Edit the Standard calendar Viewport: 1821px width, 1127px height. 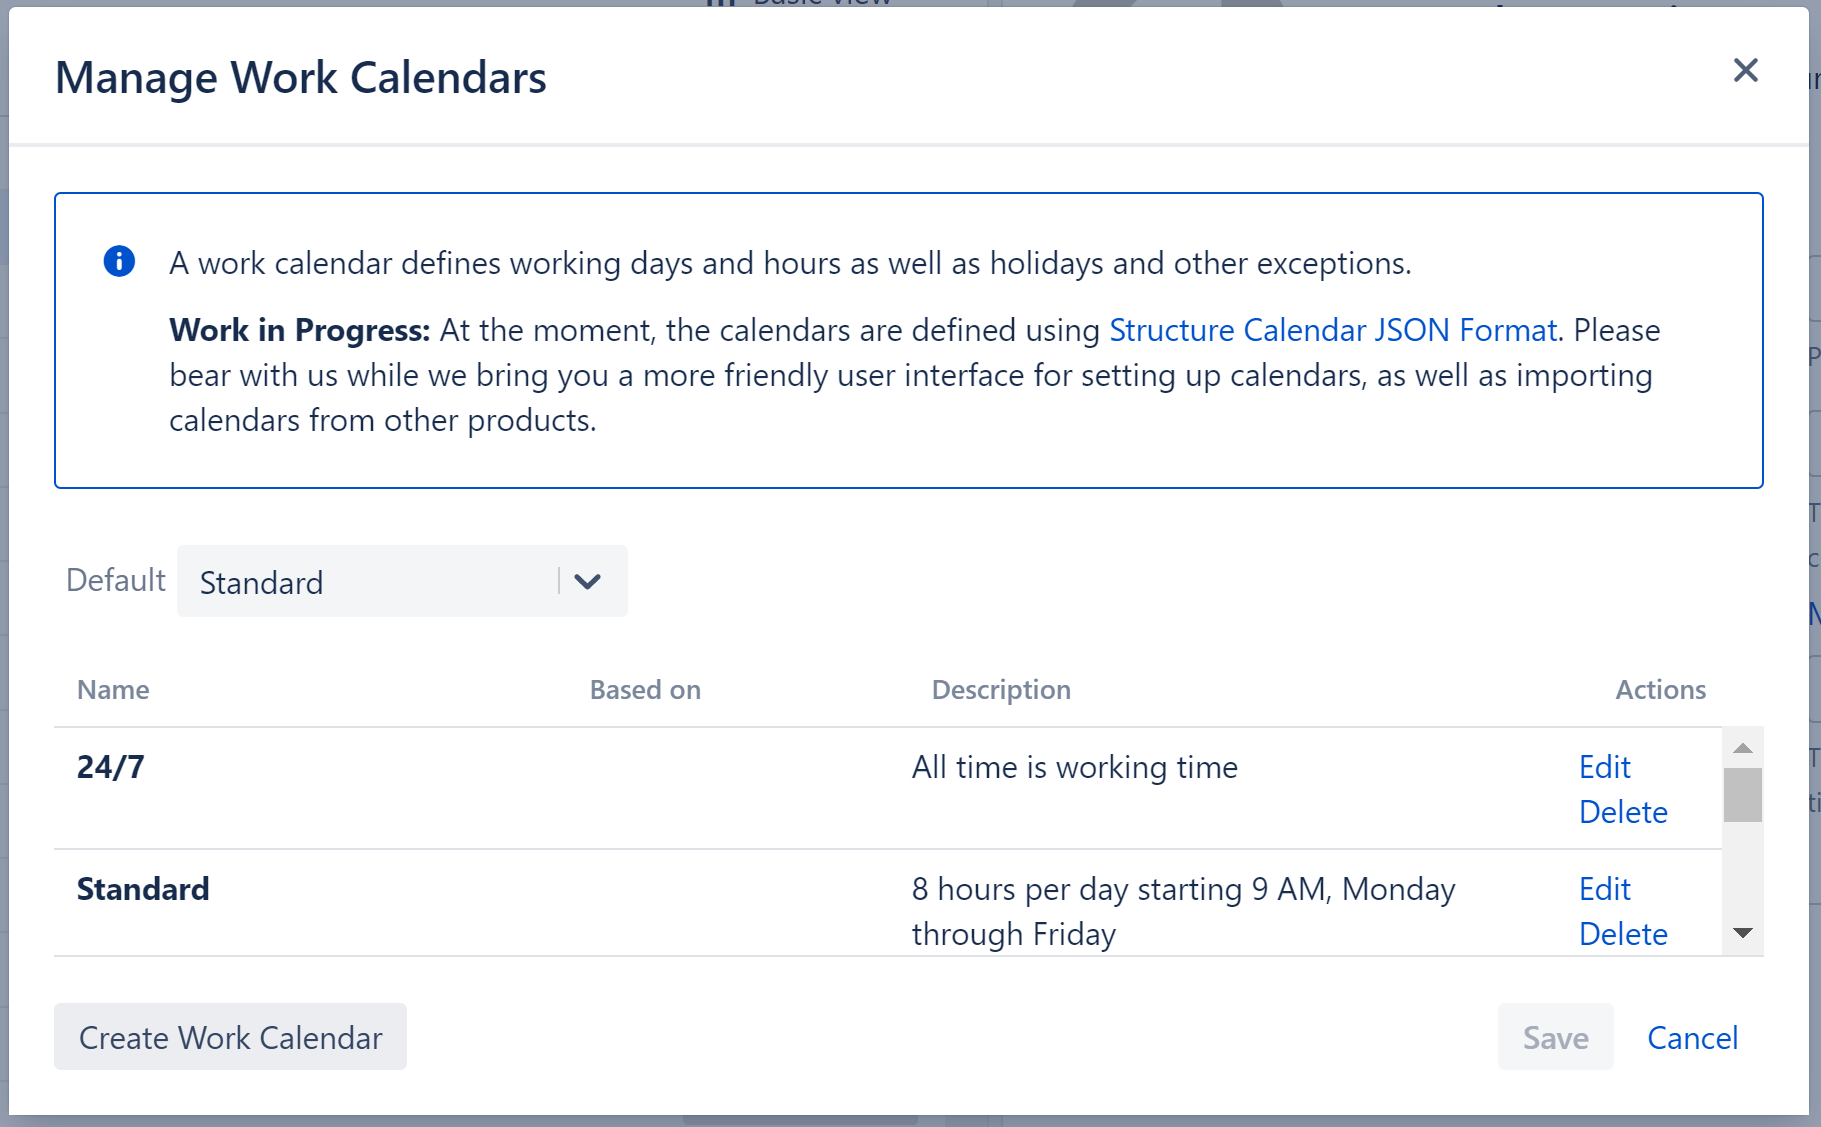point(1604,888)
